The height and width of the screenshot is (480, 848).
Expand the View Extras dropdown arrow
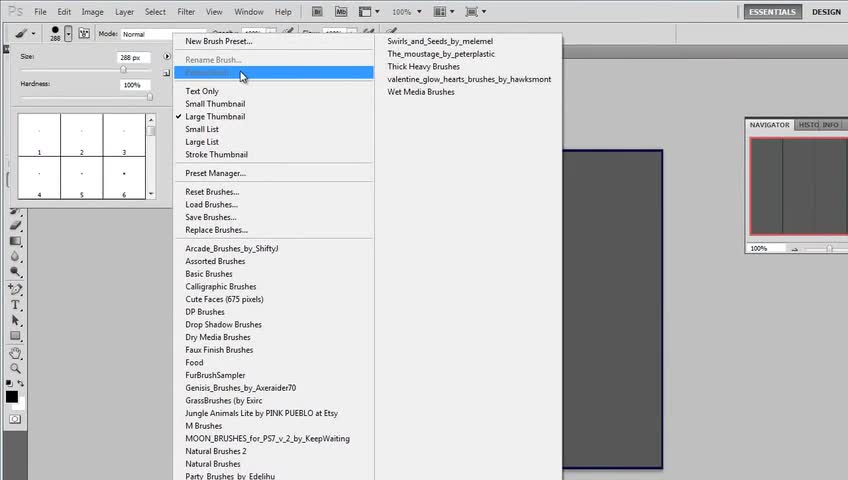coord(377,11)
